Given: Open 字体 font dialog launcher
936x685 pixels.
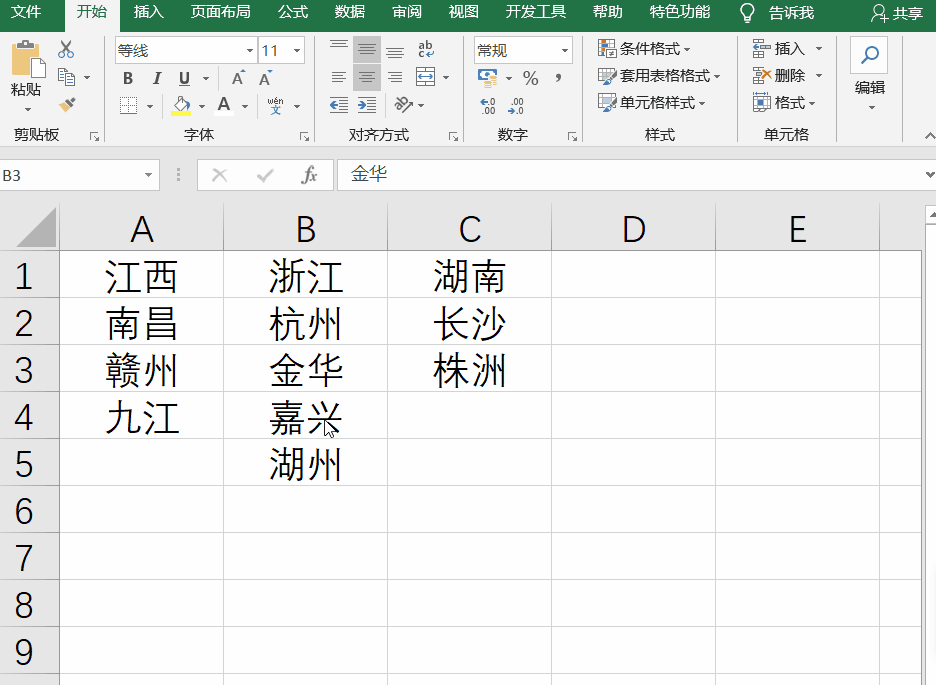Looking at the screenshot, I should 304,137.
